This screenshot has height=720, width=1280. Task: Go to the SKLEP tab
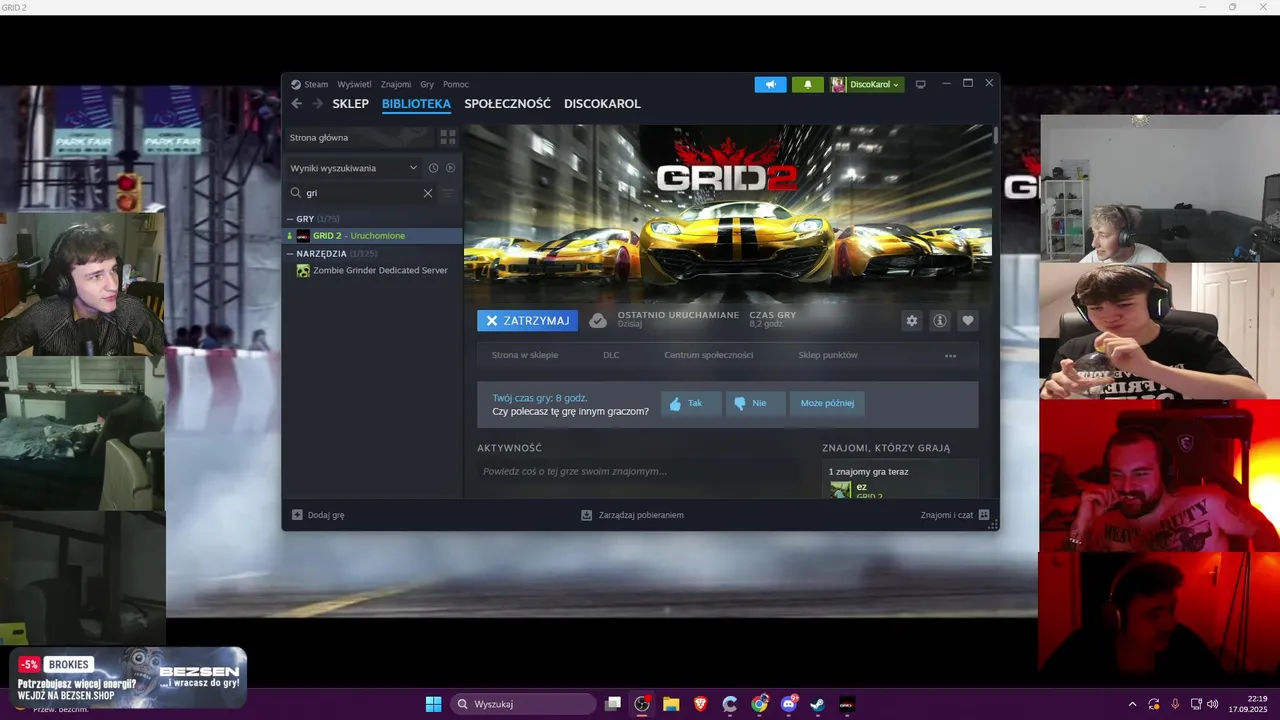tap(351, 104)
